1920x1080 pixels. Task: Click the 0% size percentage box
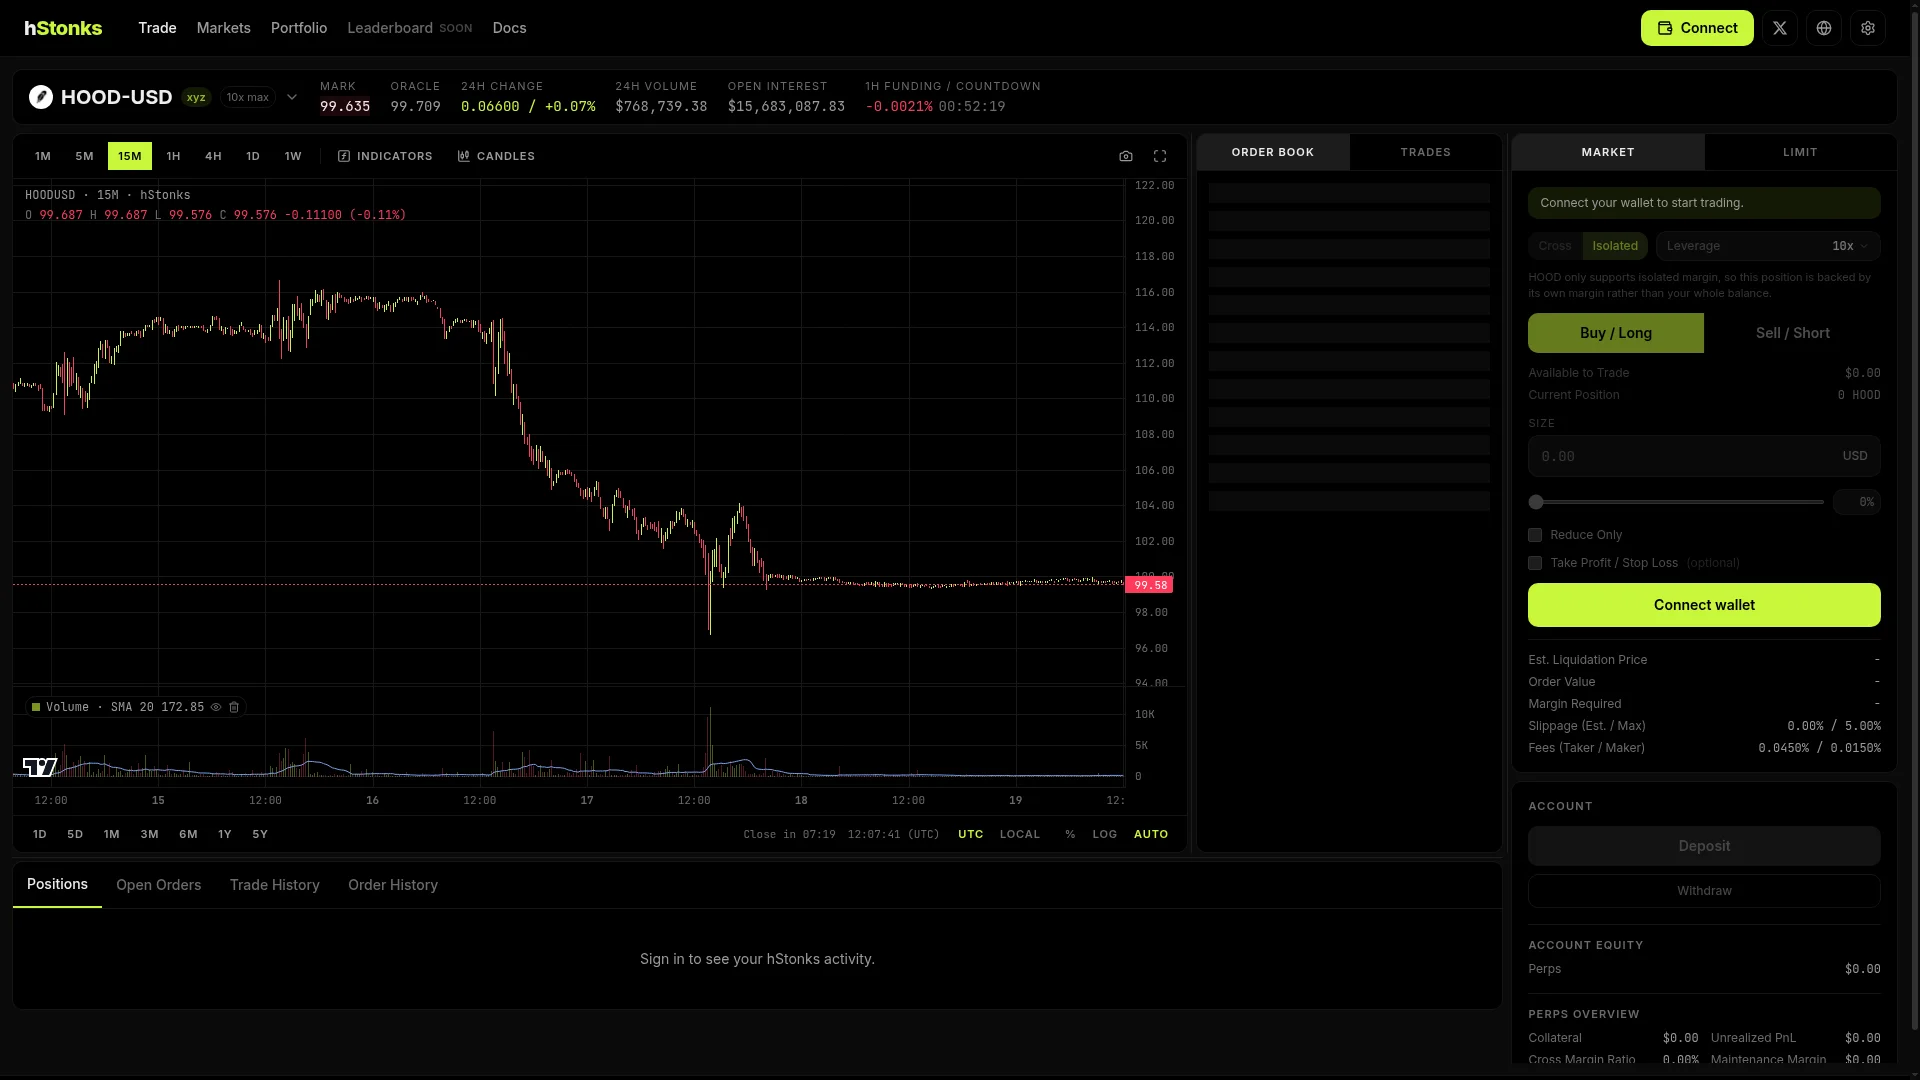click(1857, 502)
